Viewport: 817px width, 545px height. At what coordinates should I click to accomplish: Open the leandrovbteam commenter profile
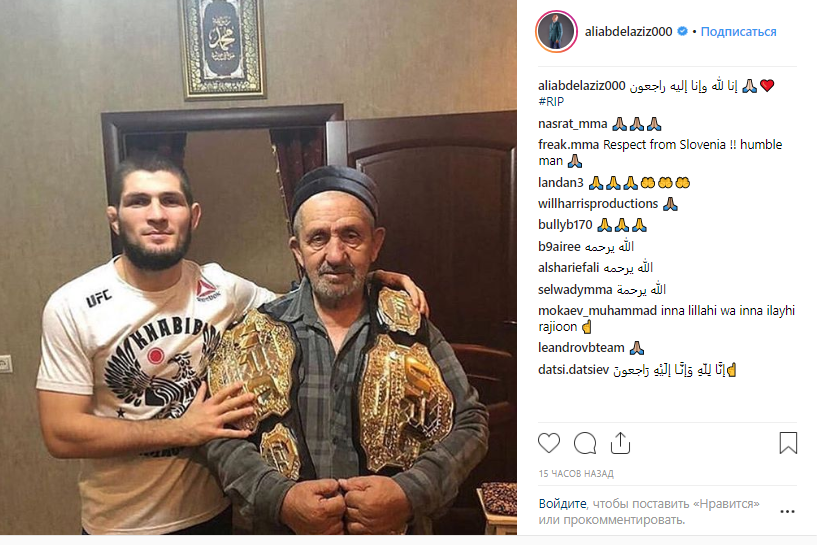pos(581,348)
